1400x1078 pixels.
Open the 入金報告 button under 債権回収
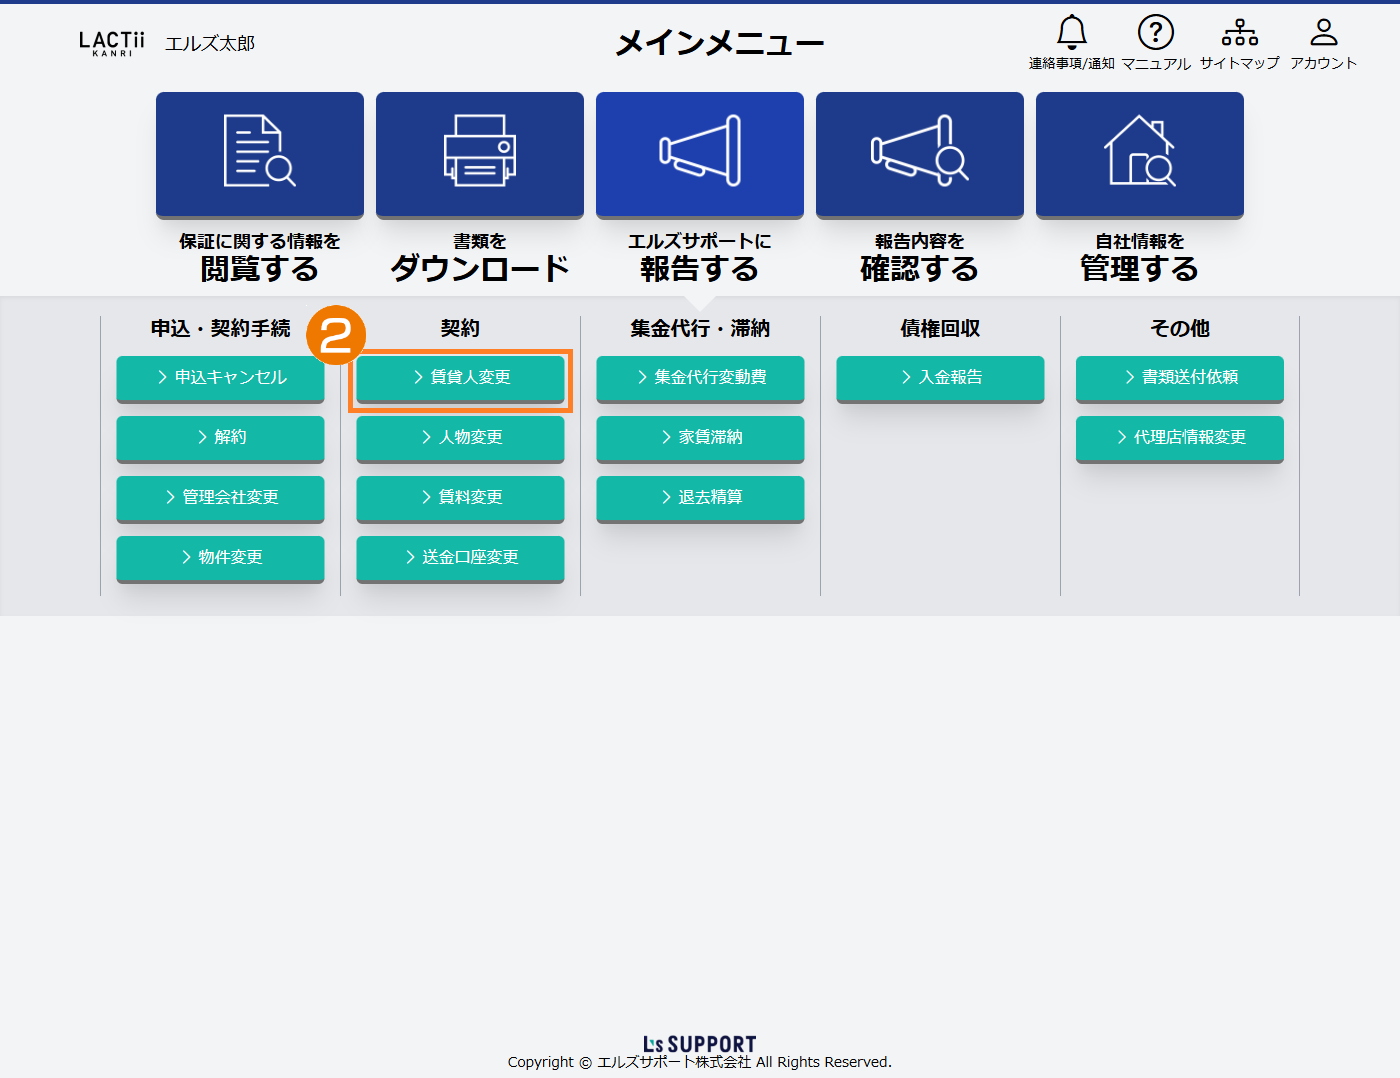coord(940,378)
